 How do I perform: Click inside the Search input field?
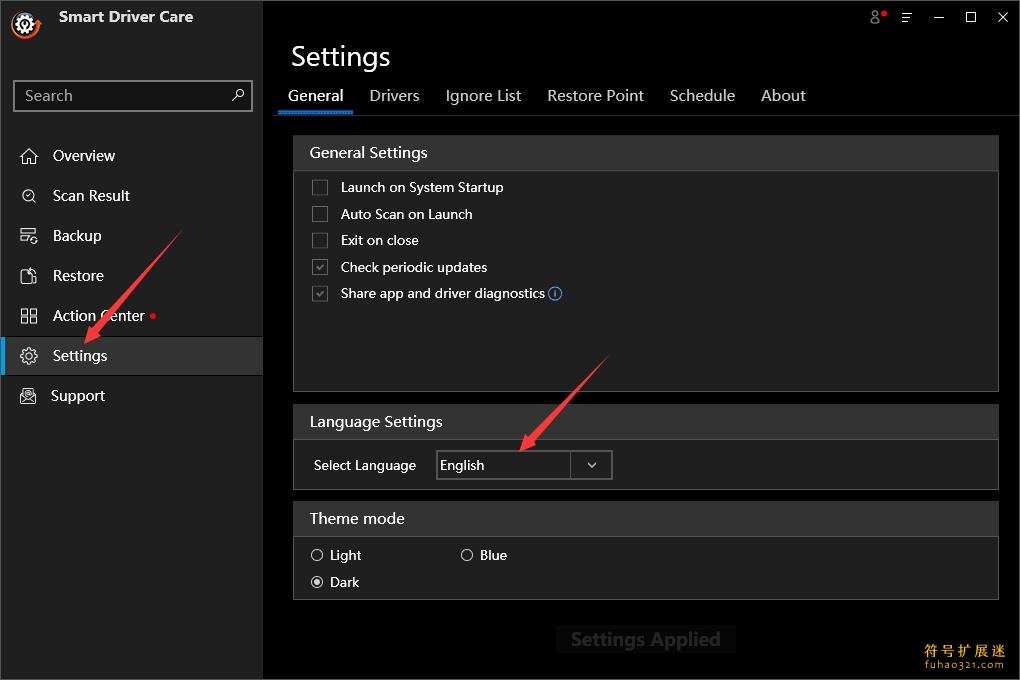133,96
